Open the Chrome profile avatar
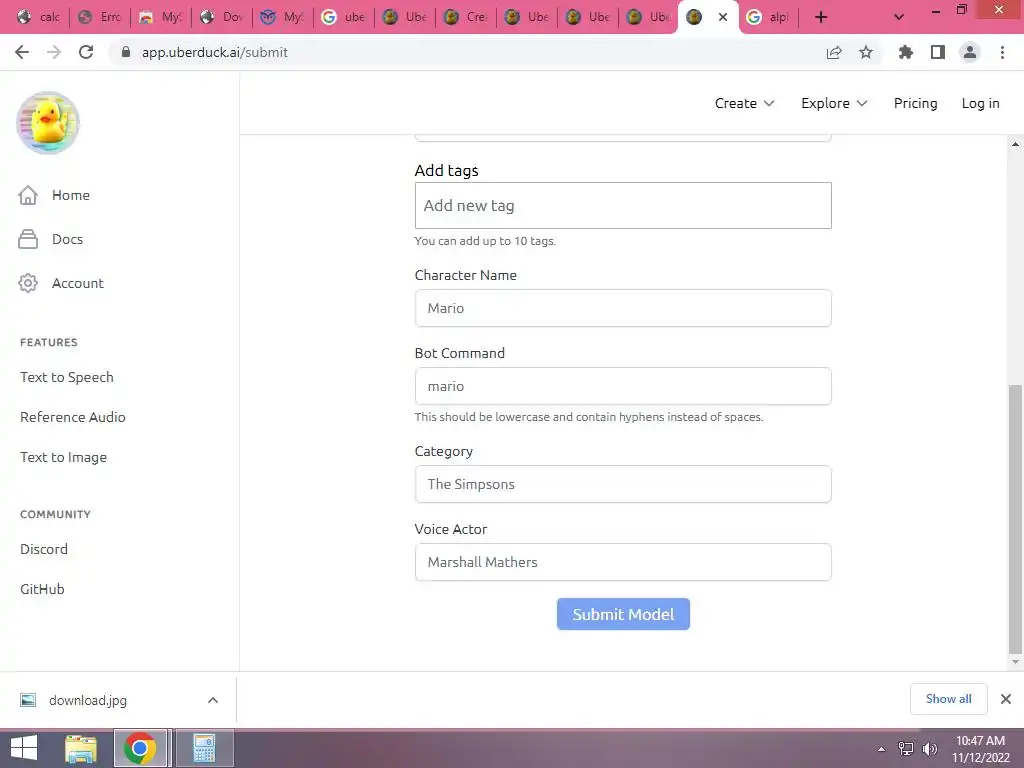1024x768 pixels. pos(970,52)
